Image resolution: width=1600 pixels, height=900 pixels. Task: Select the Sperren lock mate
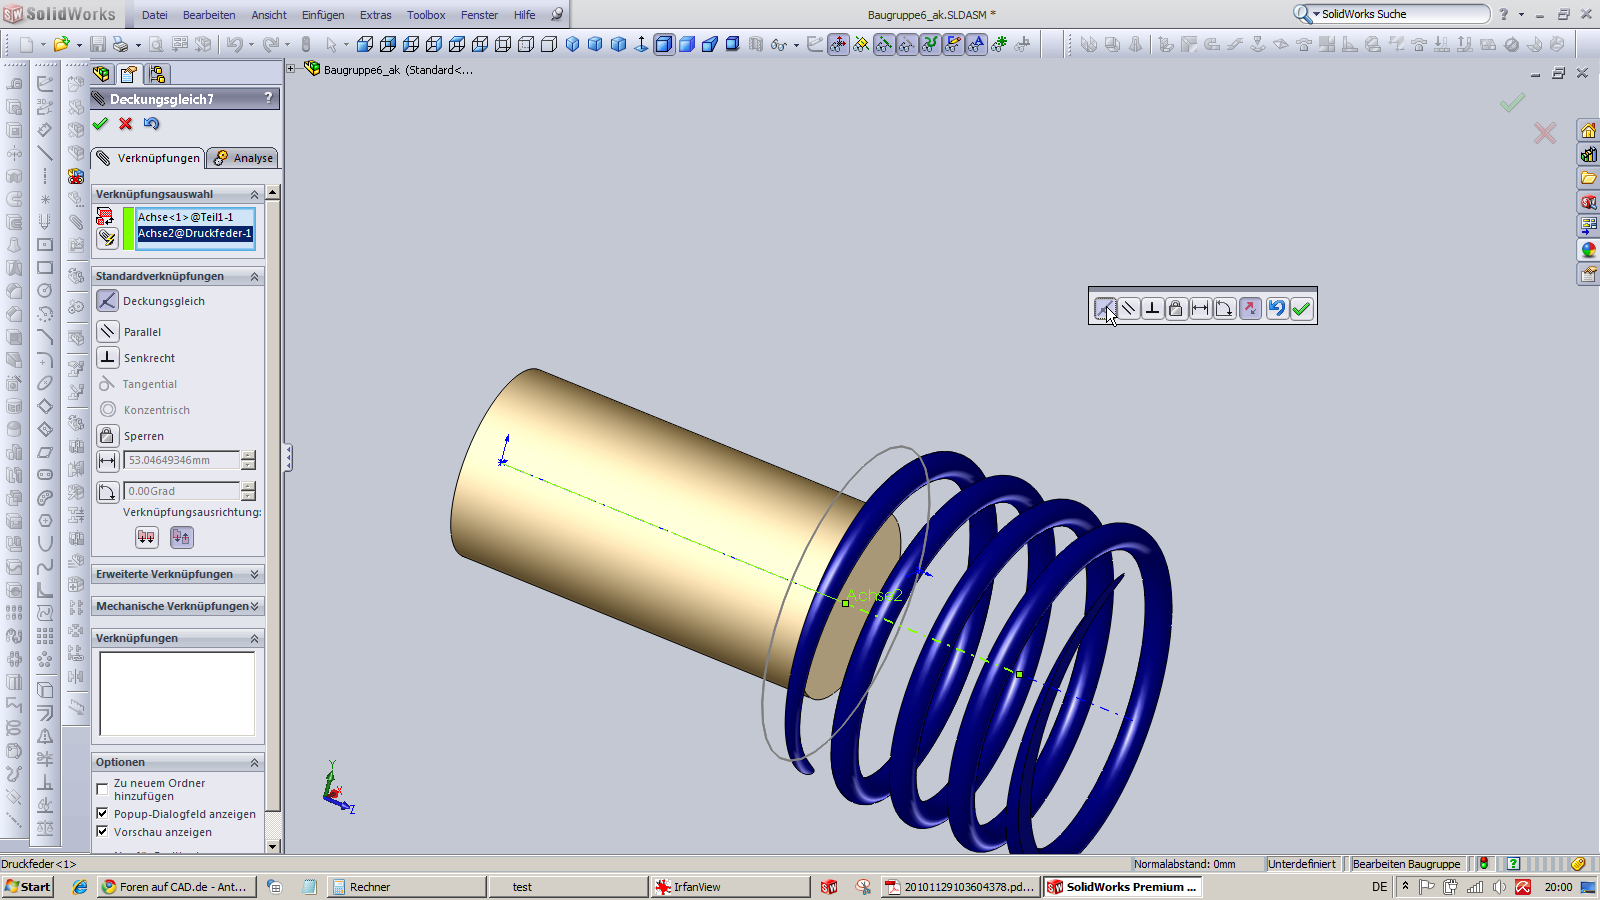click(107, 436)
